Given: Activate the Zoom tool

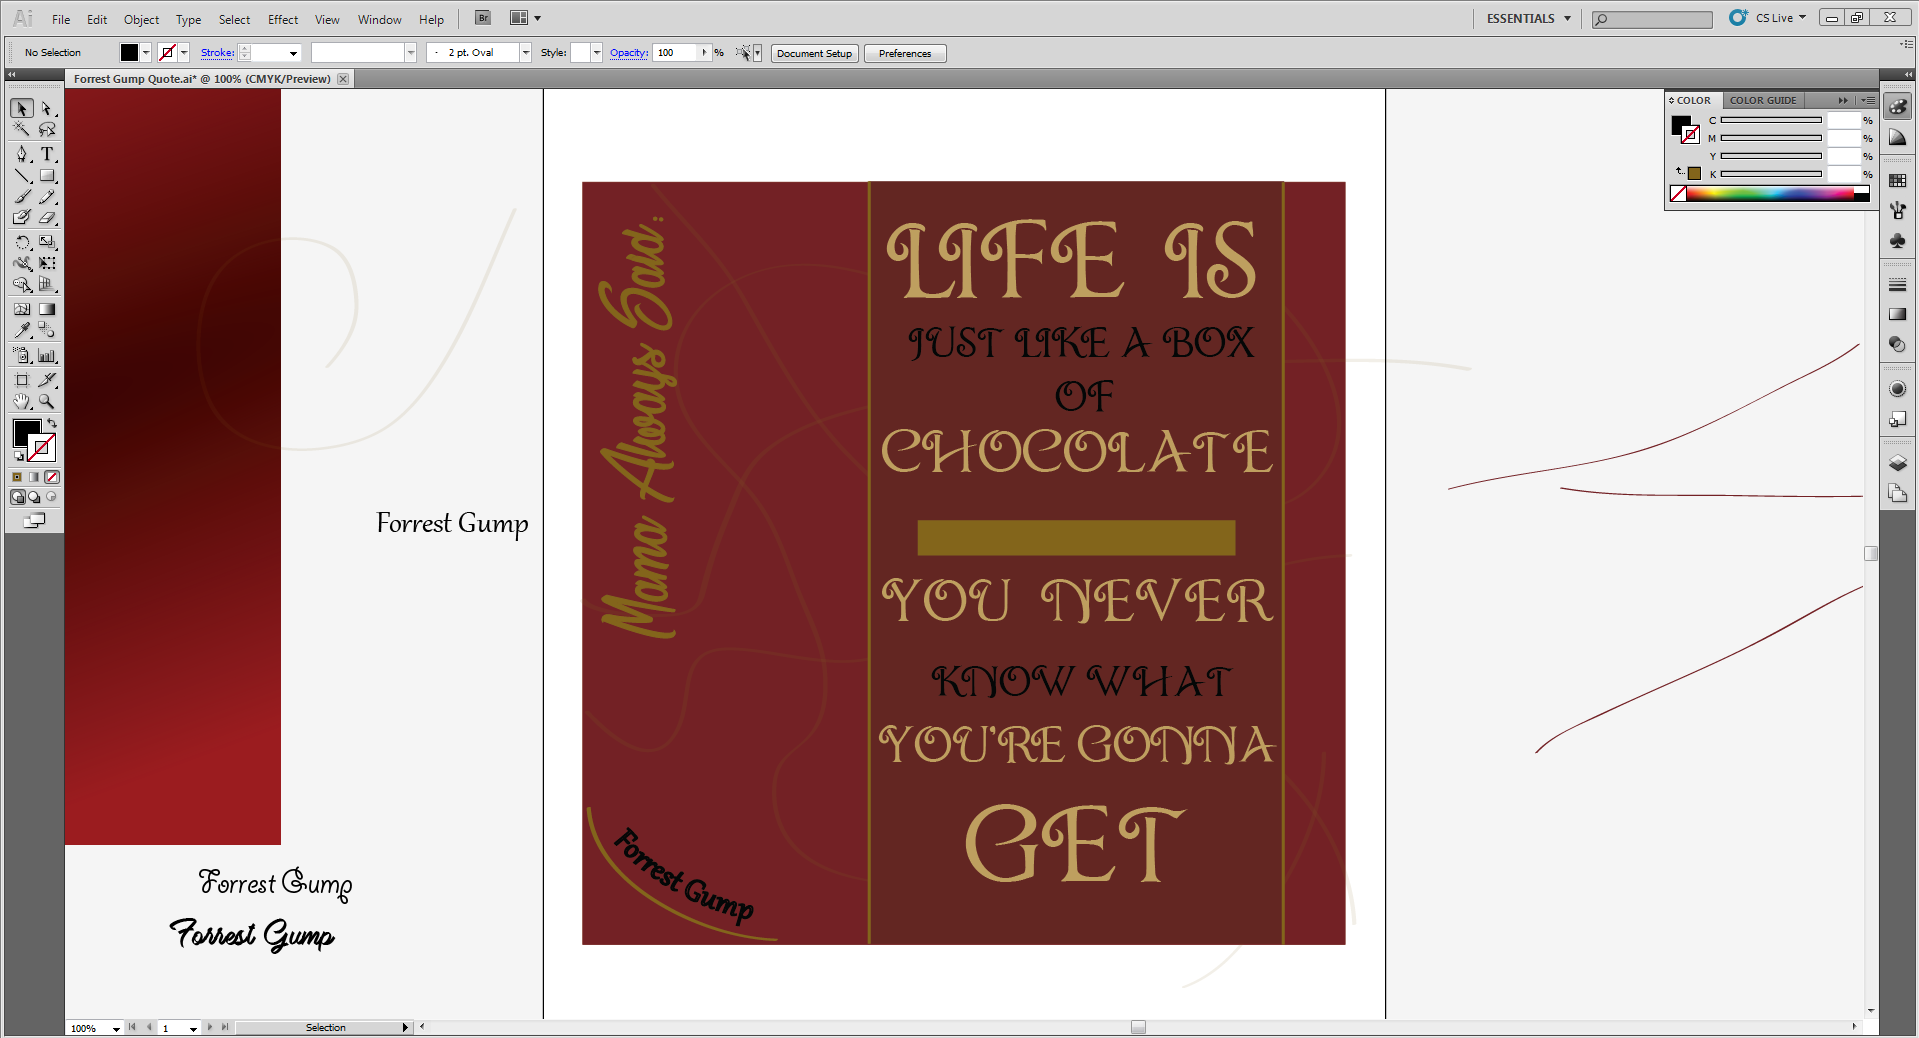Looking at the screenshot, I should tap(47, 402).
